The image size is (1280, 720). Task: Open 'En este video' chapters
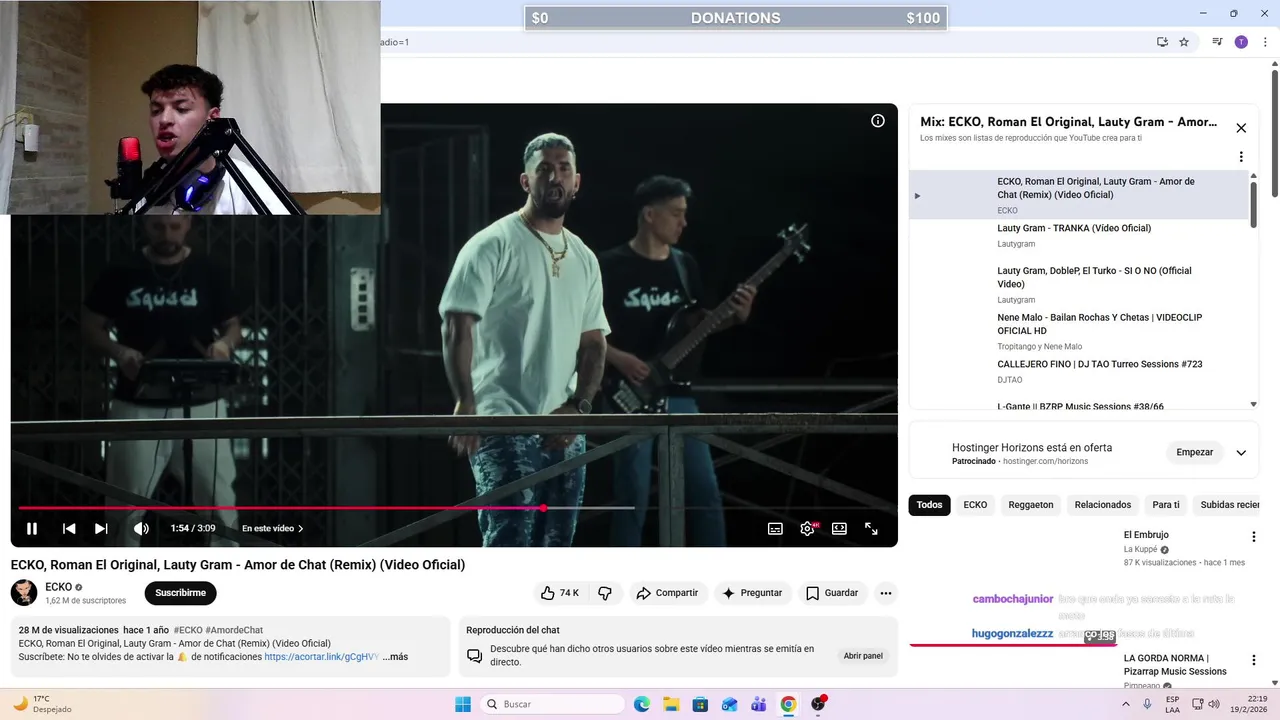(272, 528)
